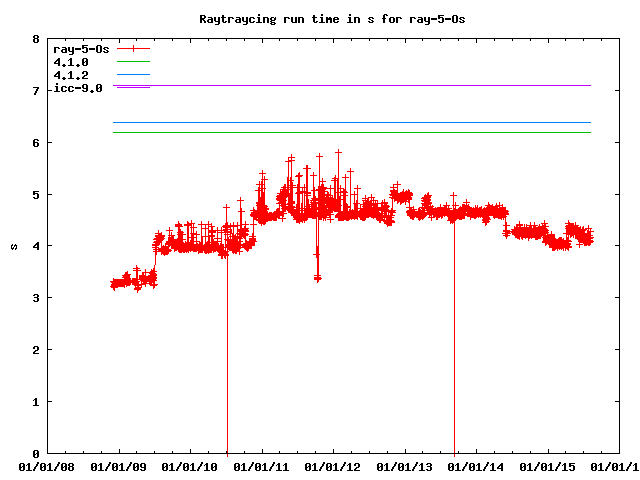Click the y-axis tick label 3
Screen dimensions: 640x480
click(36, 298)
